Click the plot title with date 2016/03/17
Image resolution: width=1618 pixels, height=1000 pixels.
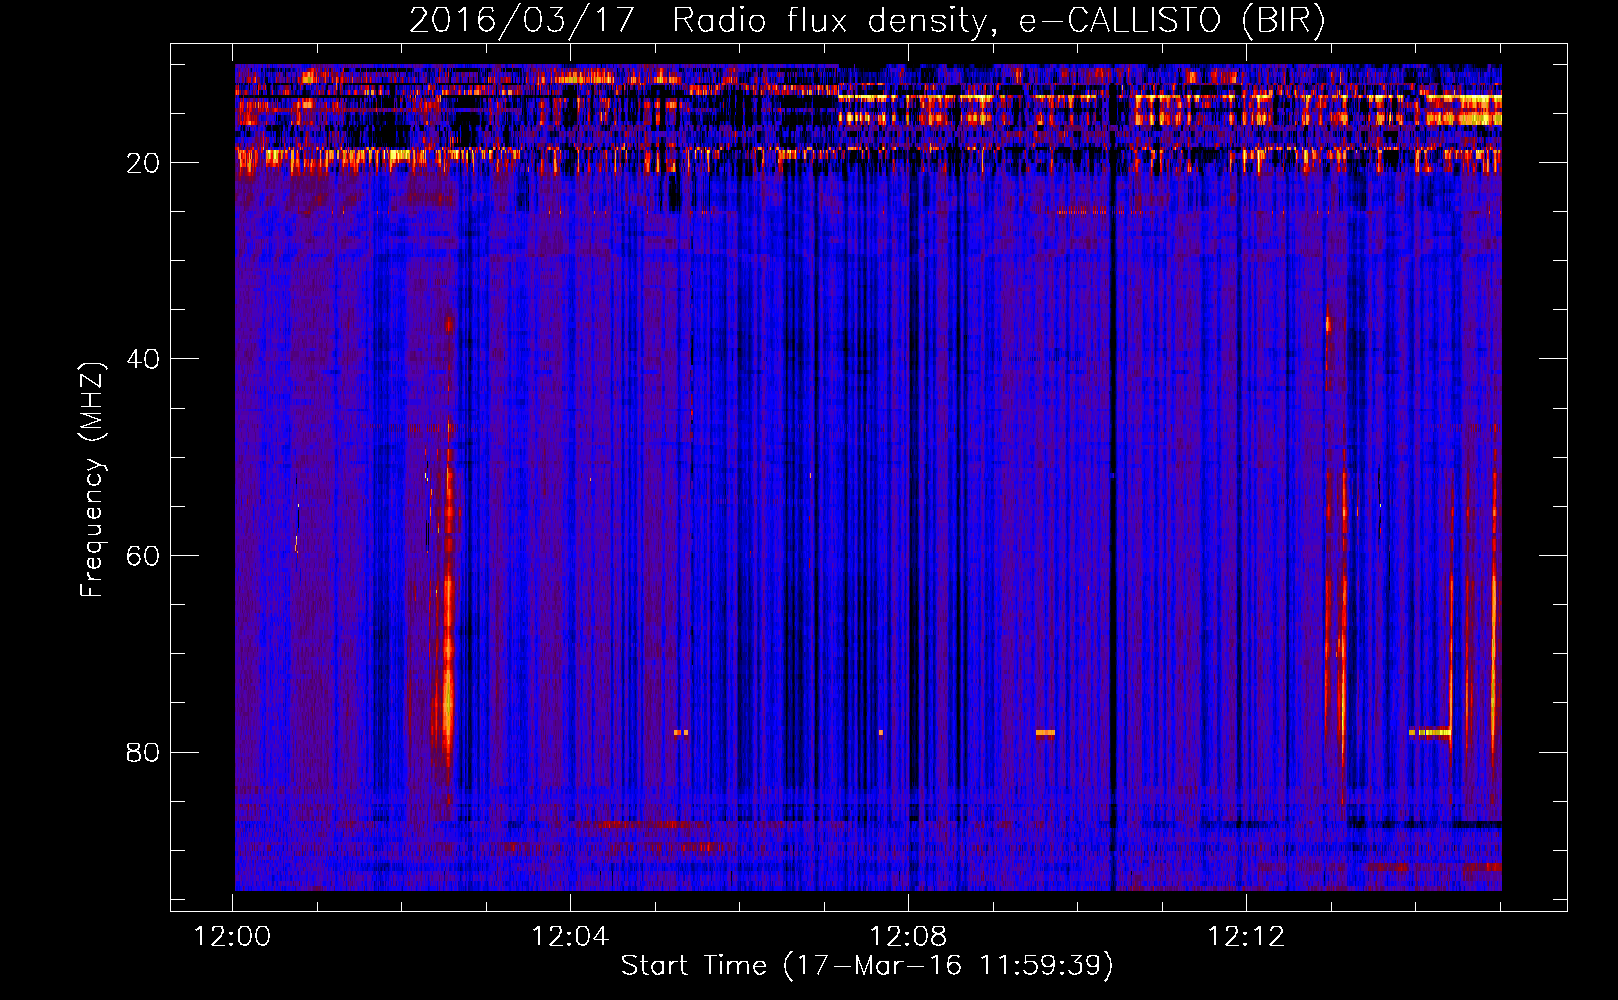click(x=867, y=20)
